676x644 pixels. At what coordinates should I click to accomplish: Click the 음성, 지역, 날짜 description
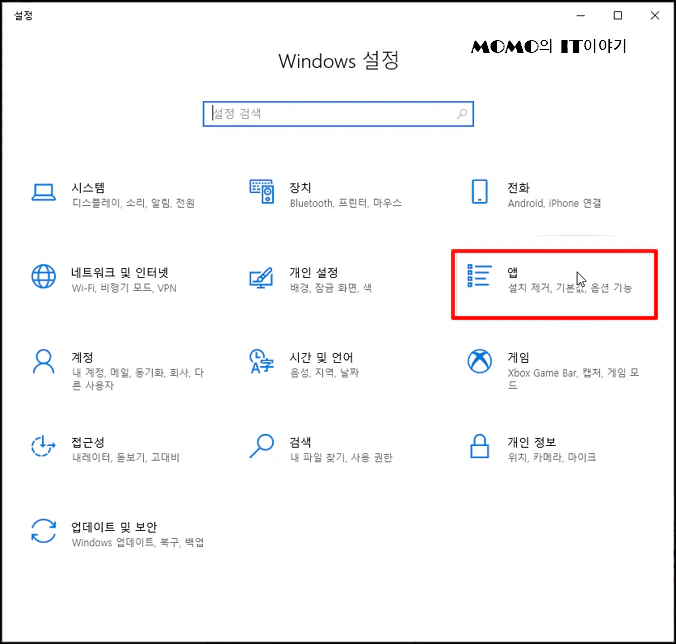[x=324, y=373]
